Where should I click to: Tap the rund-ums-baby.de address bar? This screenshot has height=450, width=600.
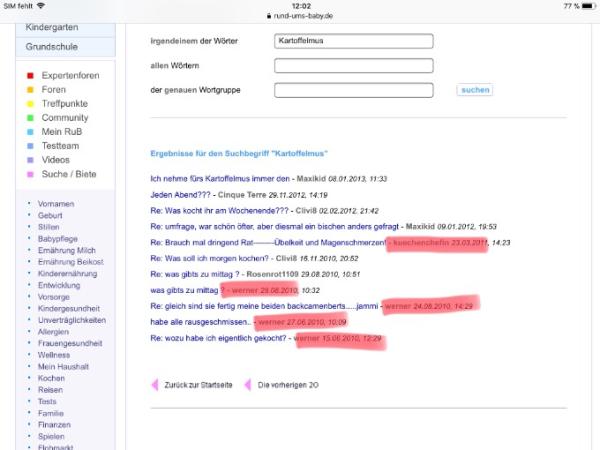click(x=300, y=16)
